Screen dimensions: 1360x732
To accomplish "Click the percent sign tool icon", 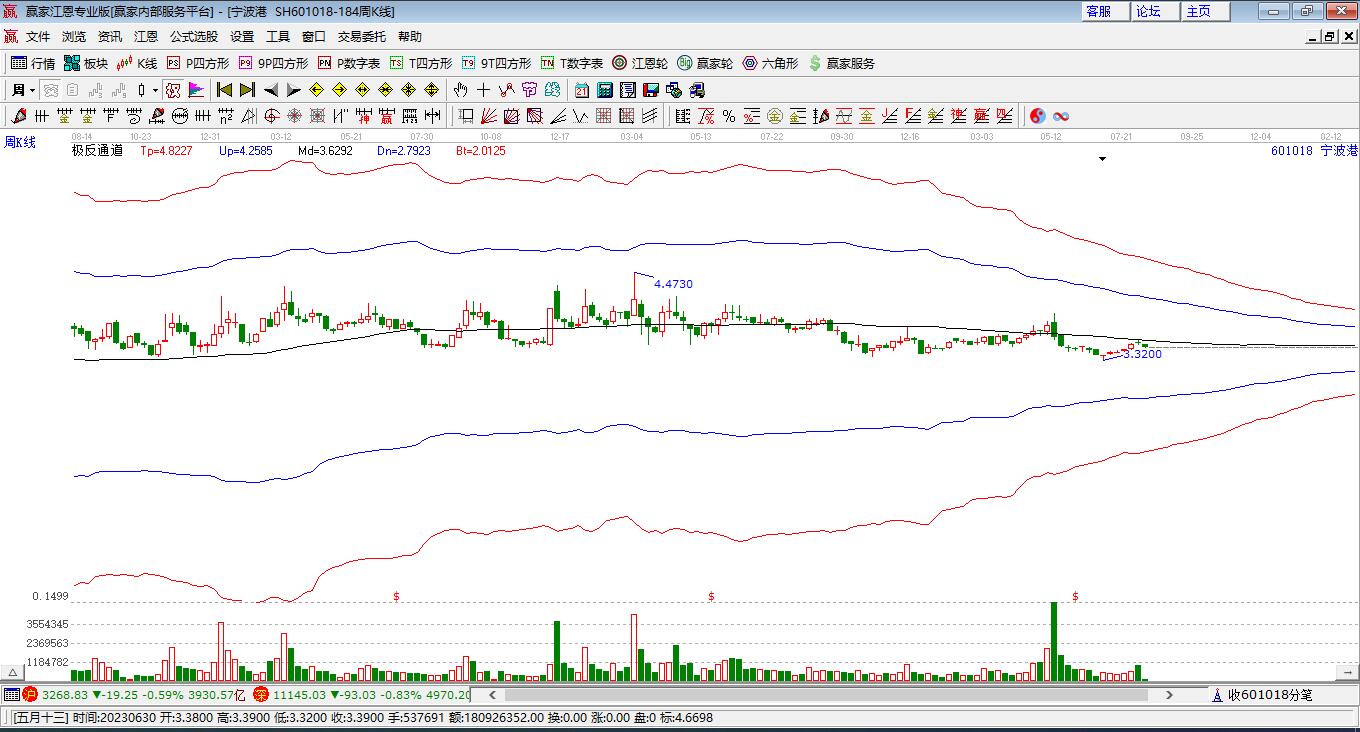I will click(x=729, y=116).
